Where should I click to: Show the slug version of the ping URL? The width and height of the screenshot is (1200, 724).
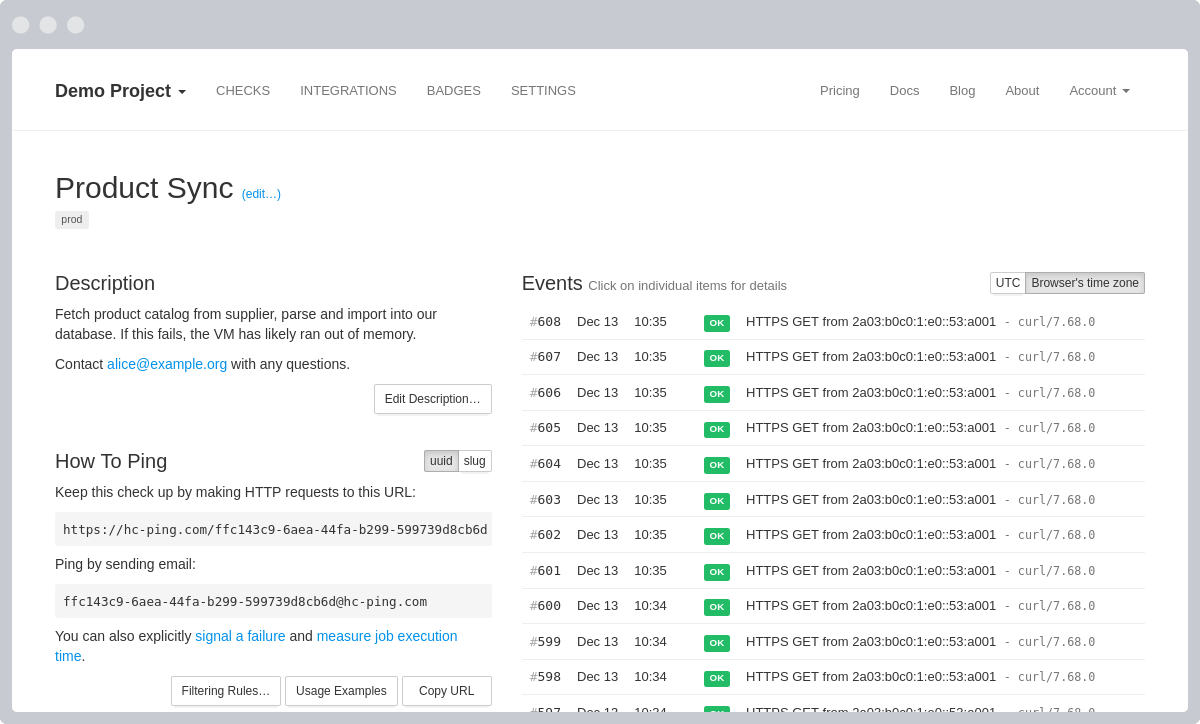point(474,461)
